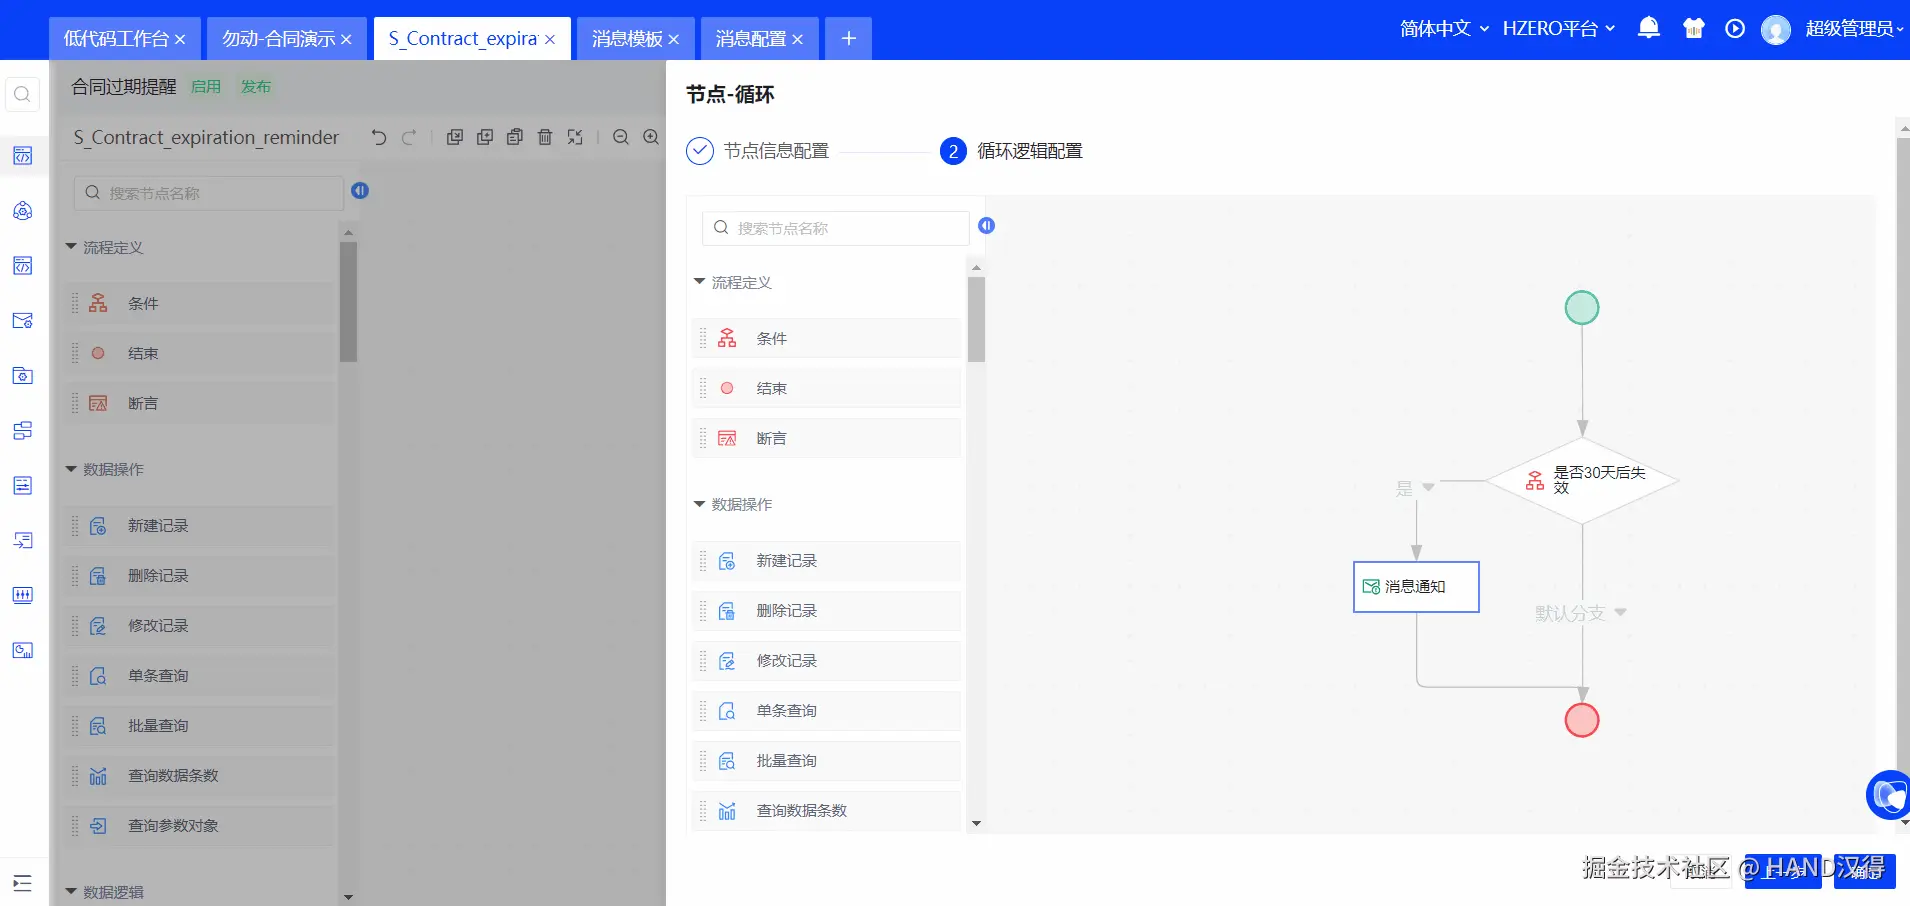Click the 启用 status tag

206,87
